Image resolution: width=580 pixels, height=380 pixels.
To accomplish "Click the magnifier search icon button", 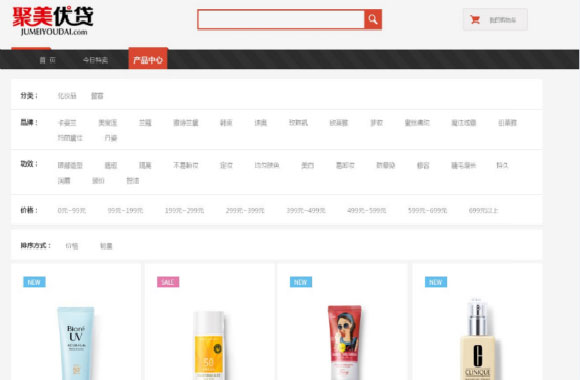I will click(373, 19).
